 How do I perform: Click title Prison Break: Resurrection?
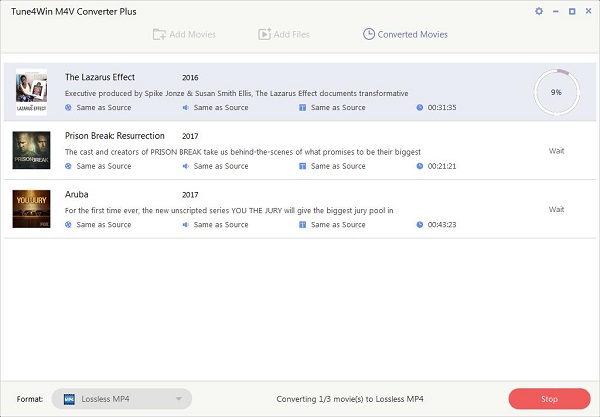(115, 136)
